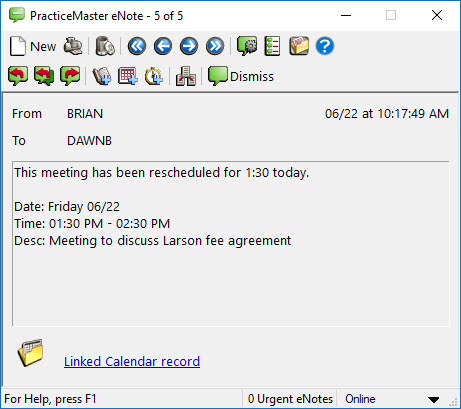Screen dimensions: 461x409
Task: Create a New eNote
Action: coord(33,46)
